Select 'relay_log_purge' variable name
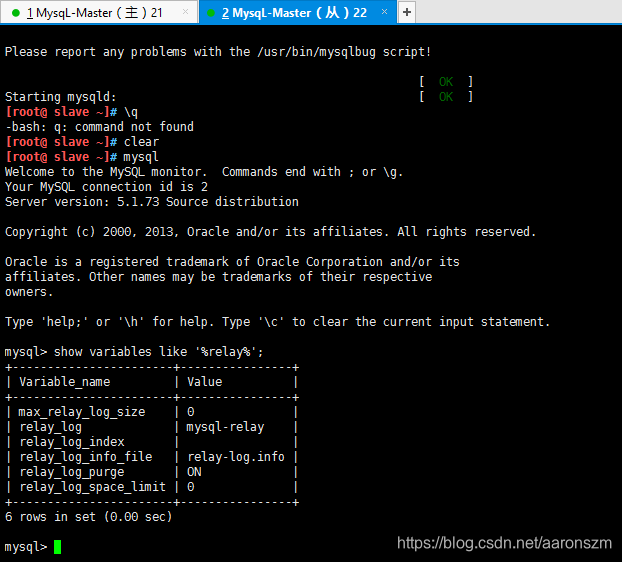The height and width of the screenshot is (562, 622). [x=72, y=472]
